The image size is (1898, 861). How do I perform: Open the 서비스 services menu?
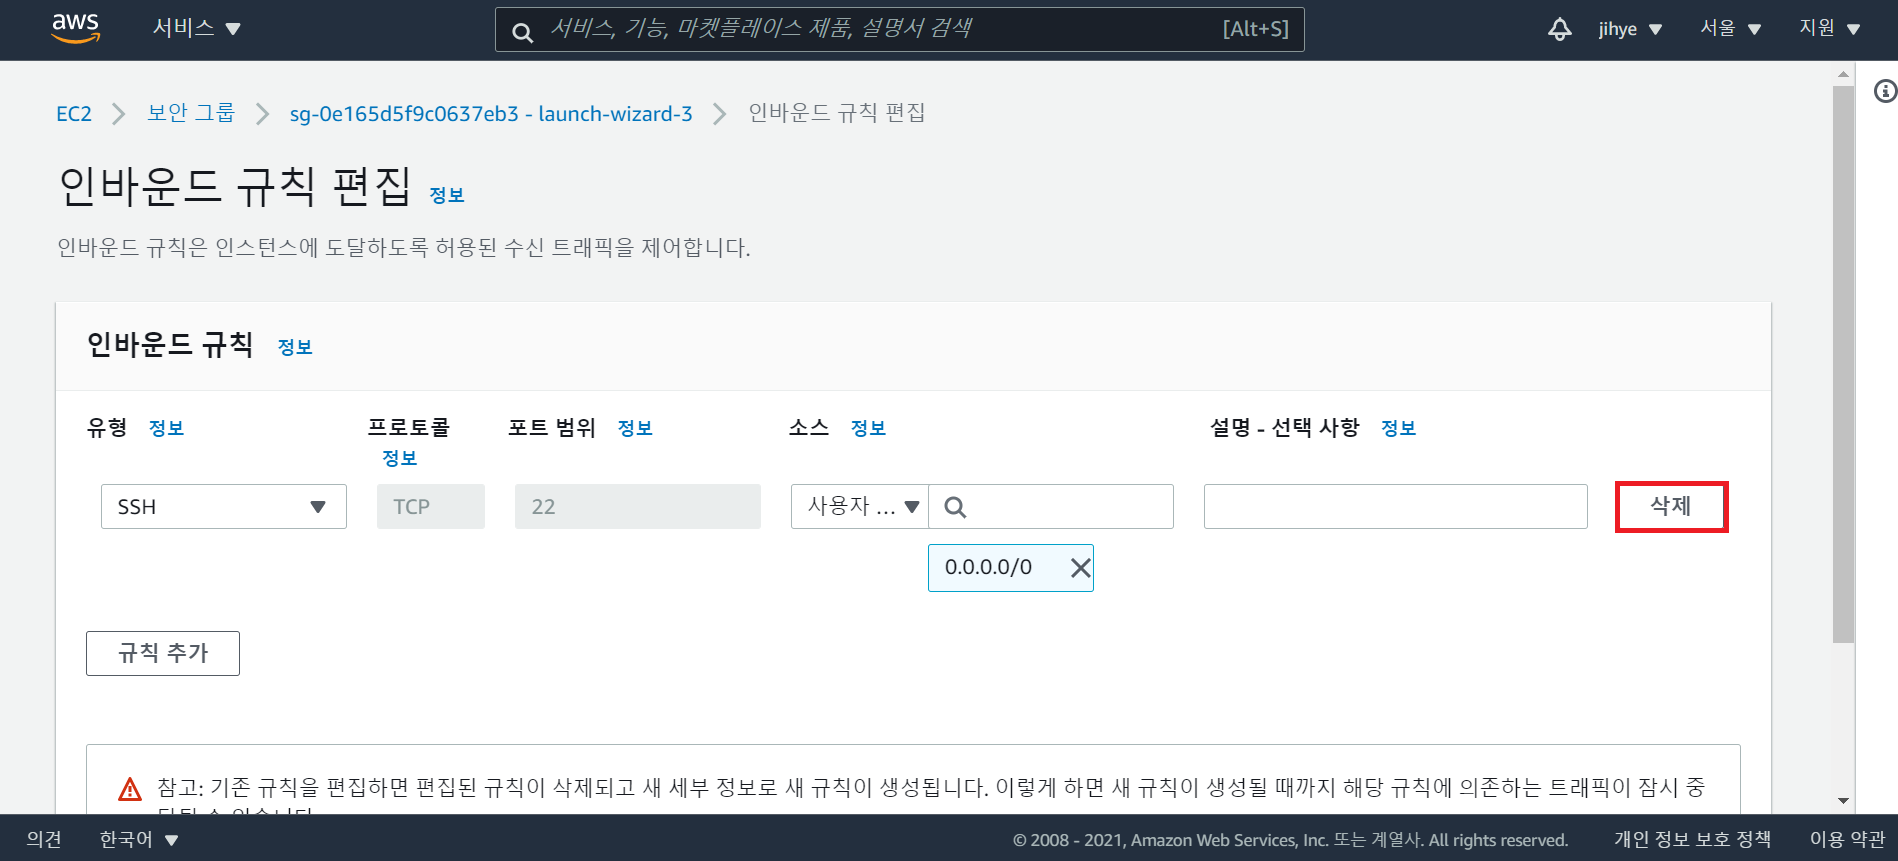[x=197, y=28]
